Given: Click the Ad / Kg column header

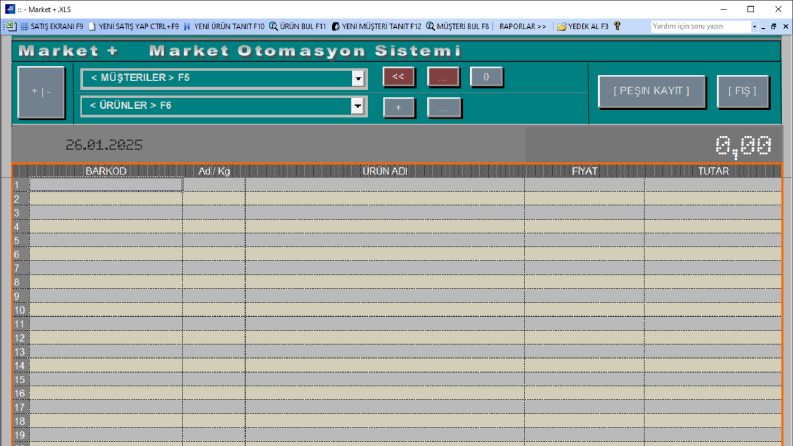Looking at the screenshot, I should (x=214, y=171).
